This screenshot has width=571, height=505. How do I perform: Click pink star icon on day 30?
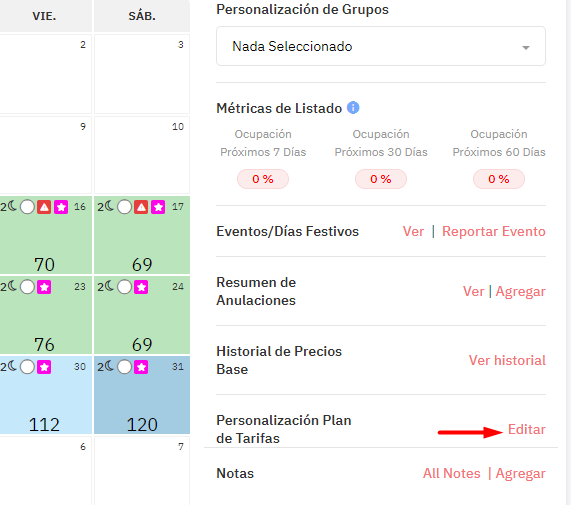coord(44,367)
